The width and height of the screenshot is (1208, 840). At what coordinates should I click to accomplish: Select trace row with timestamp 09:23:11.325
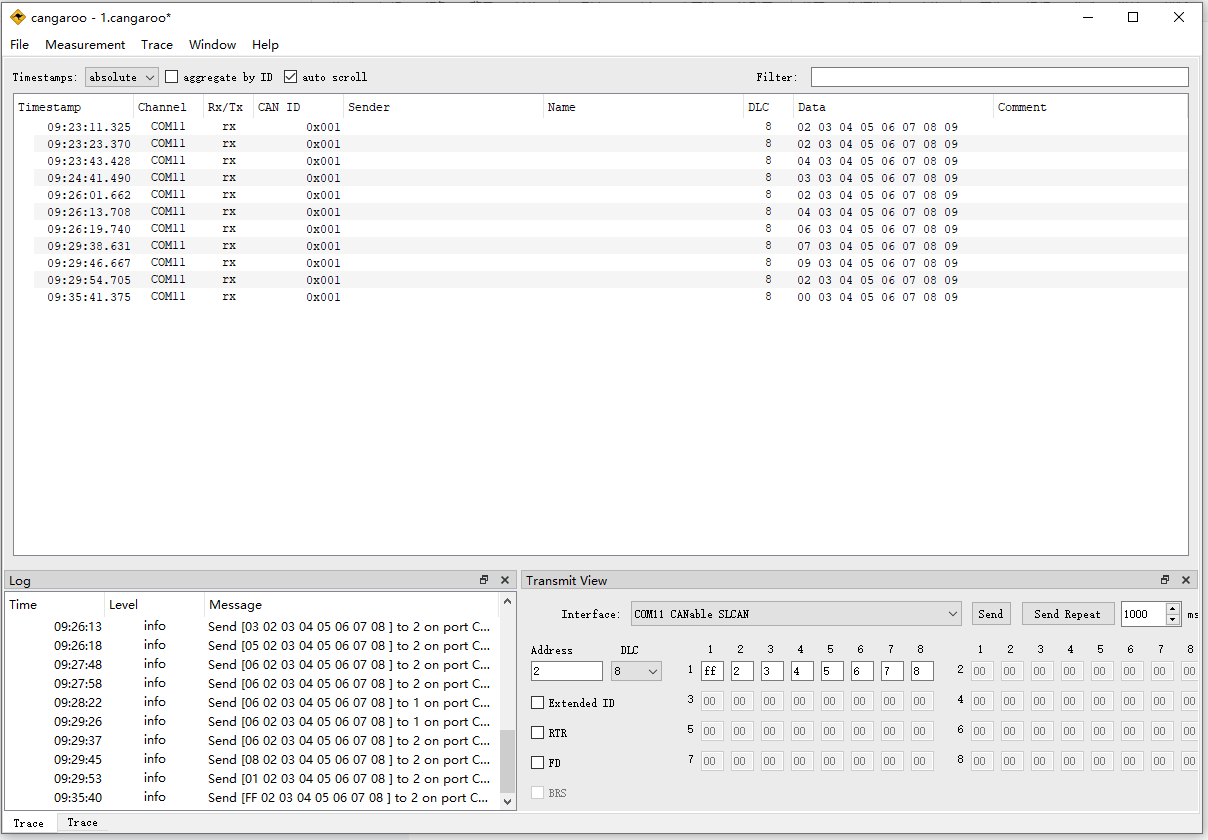(x=601, y=127)
